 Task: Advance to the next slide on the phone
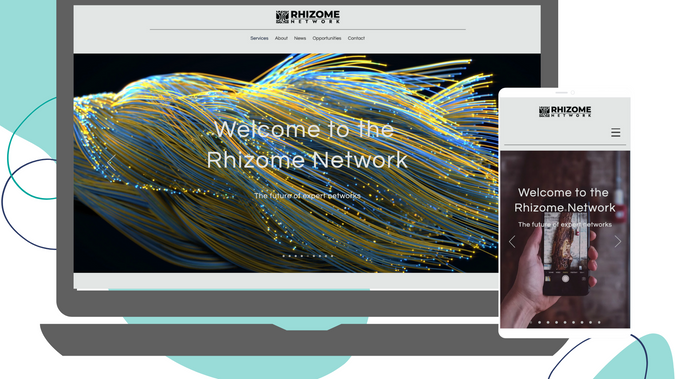(x=618, y=242)
